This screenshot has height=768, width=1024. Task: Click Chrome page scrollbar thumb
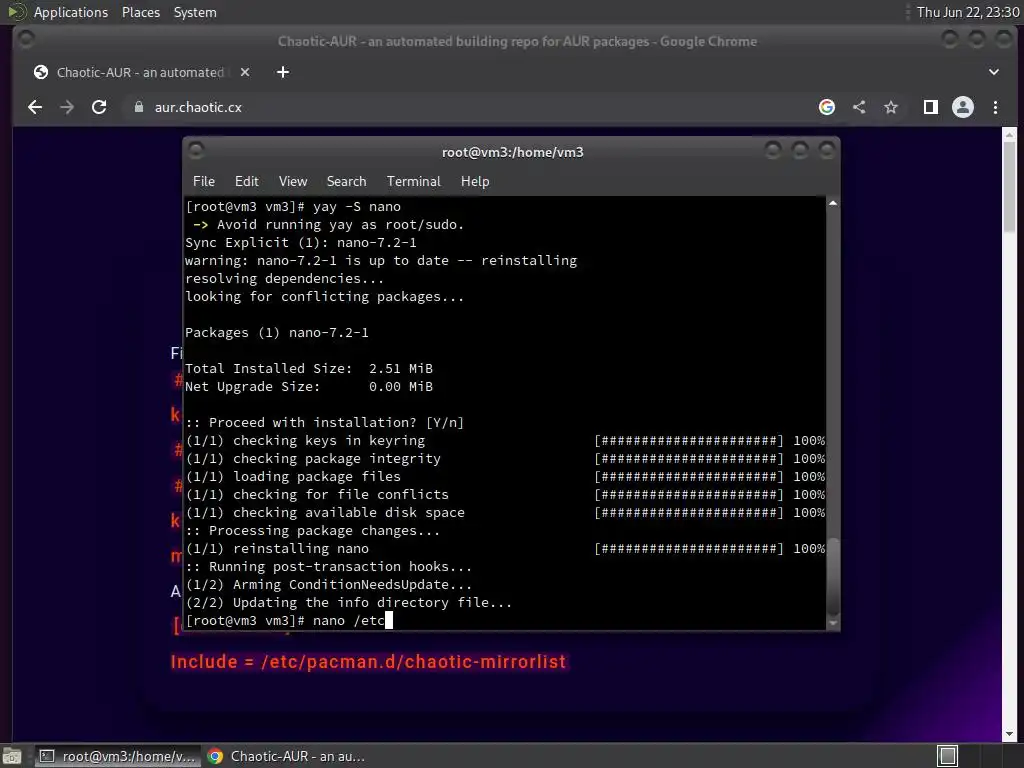pos(1010,186)
